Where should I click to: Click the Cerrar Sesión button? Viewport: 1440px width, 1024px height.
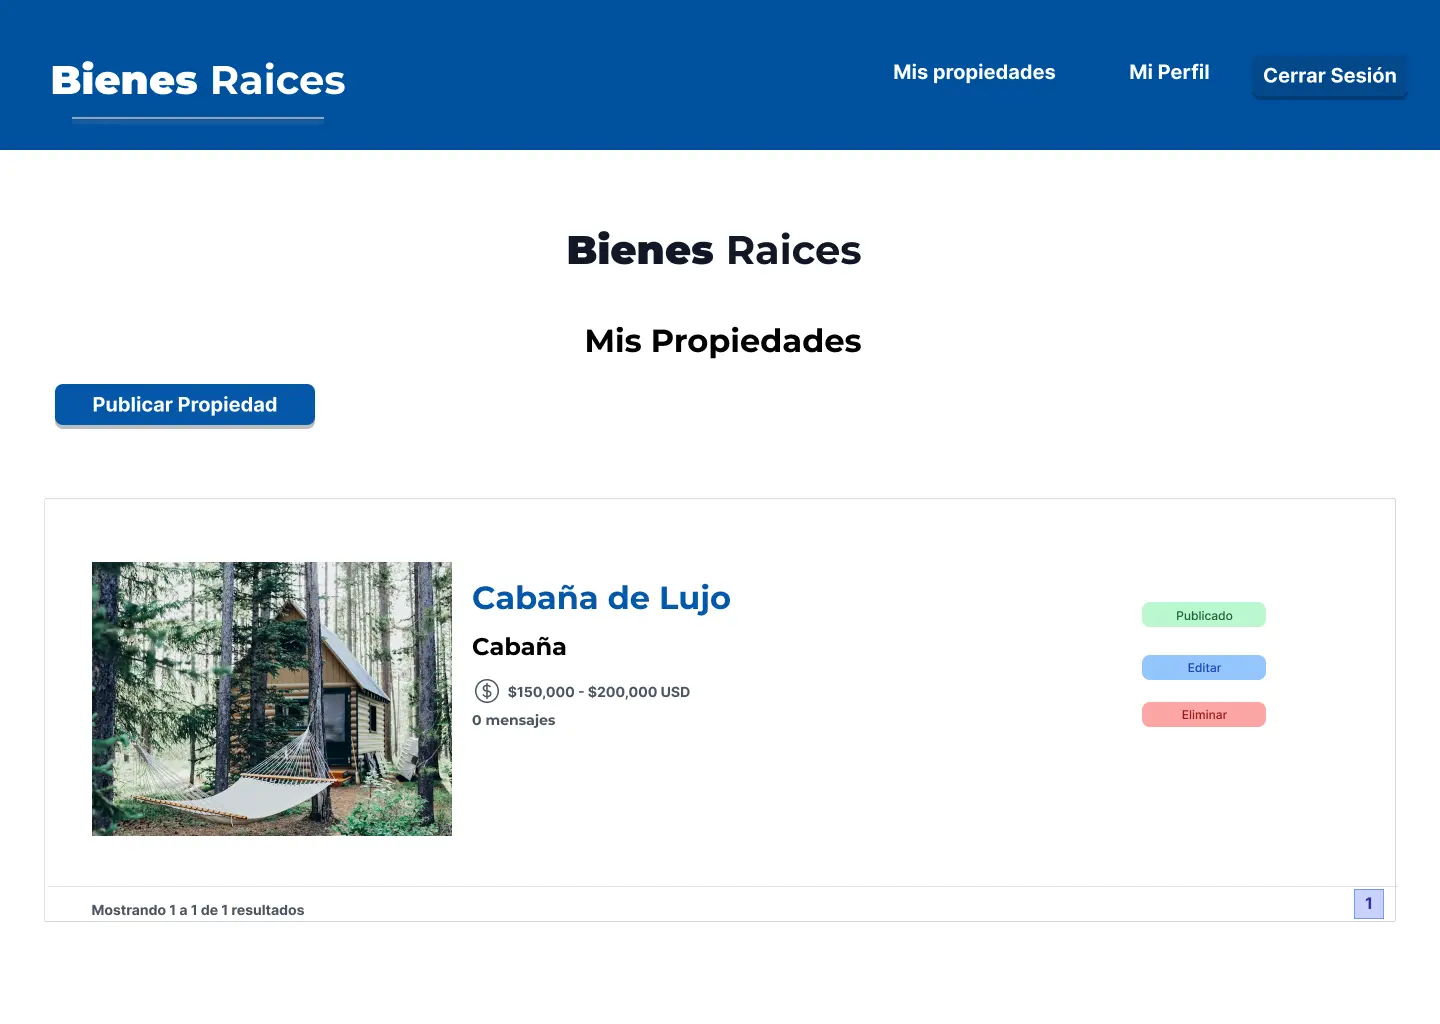[1329, 75]
